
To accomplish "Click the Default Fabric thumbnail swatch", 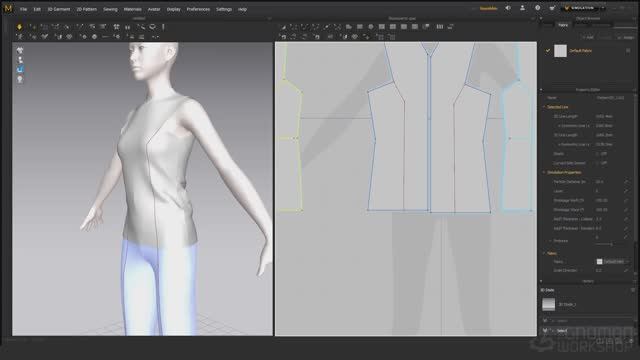I will (560, 51).
